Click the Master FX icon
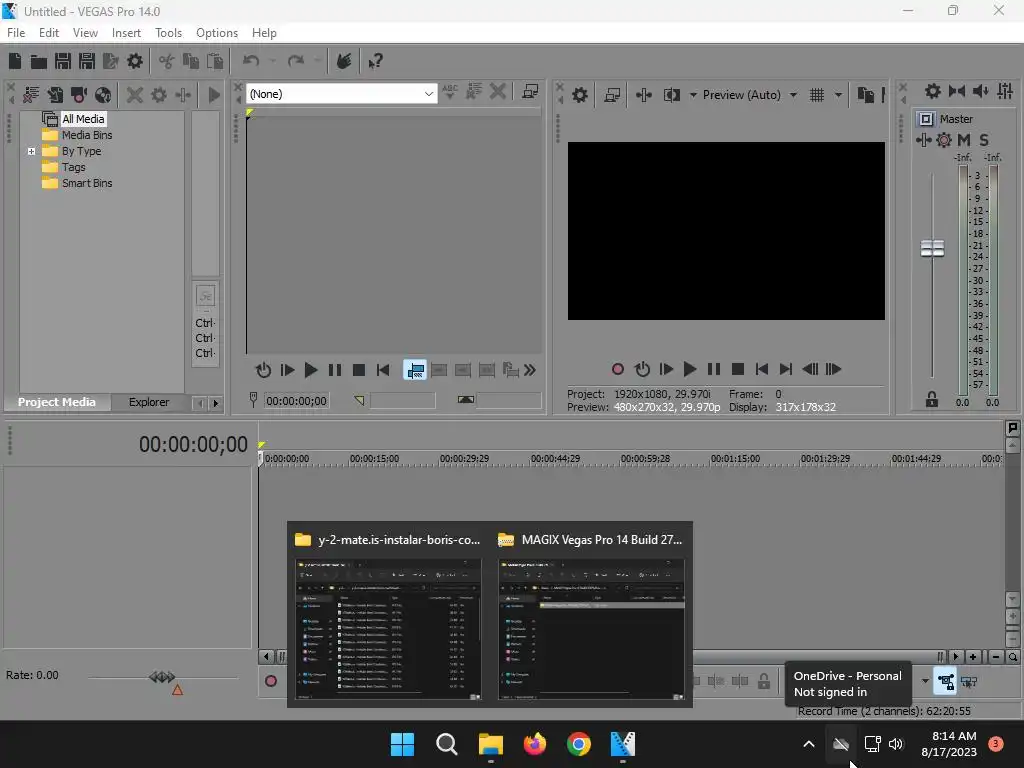Screen dimensions: 1024x768 (x=923, y=140)
